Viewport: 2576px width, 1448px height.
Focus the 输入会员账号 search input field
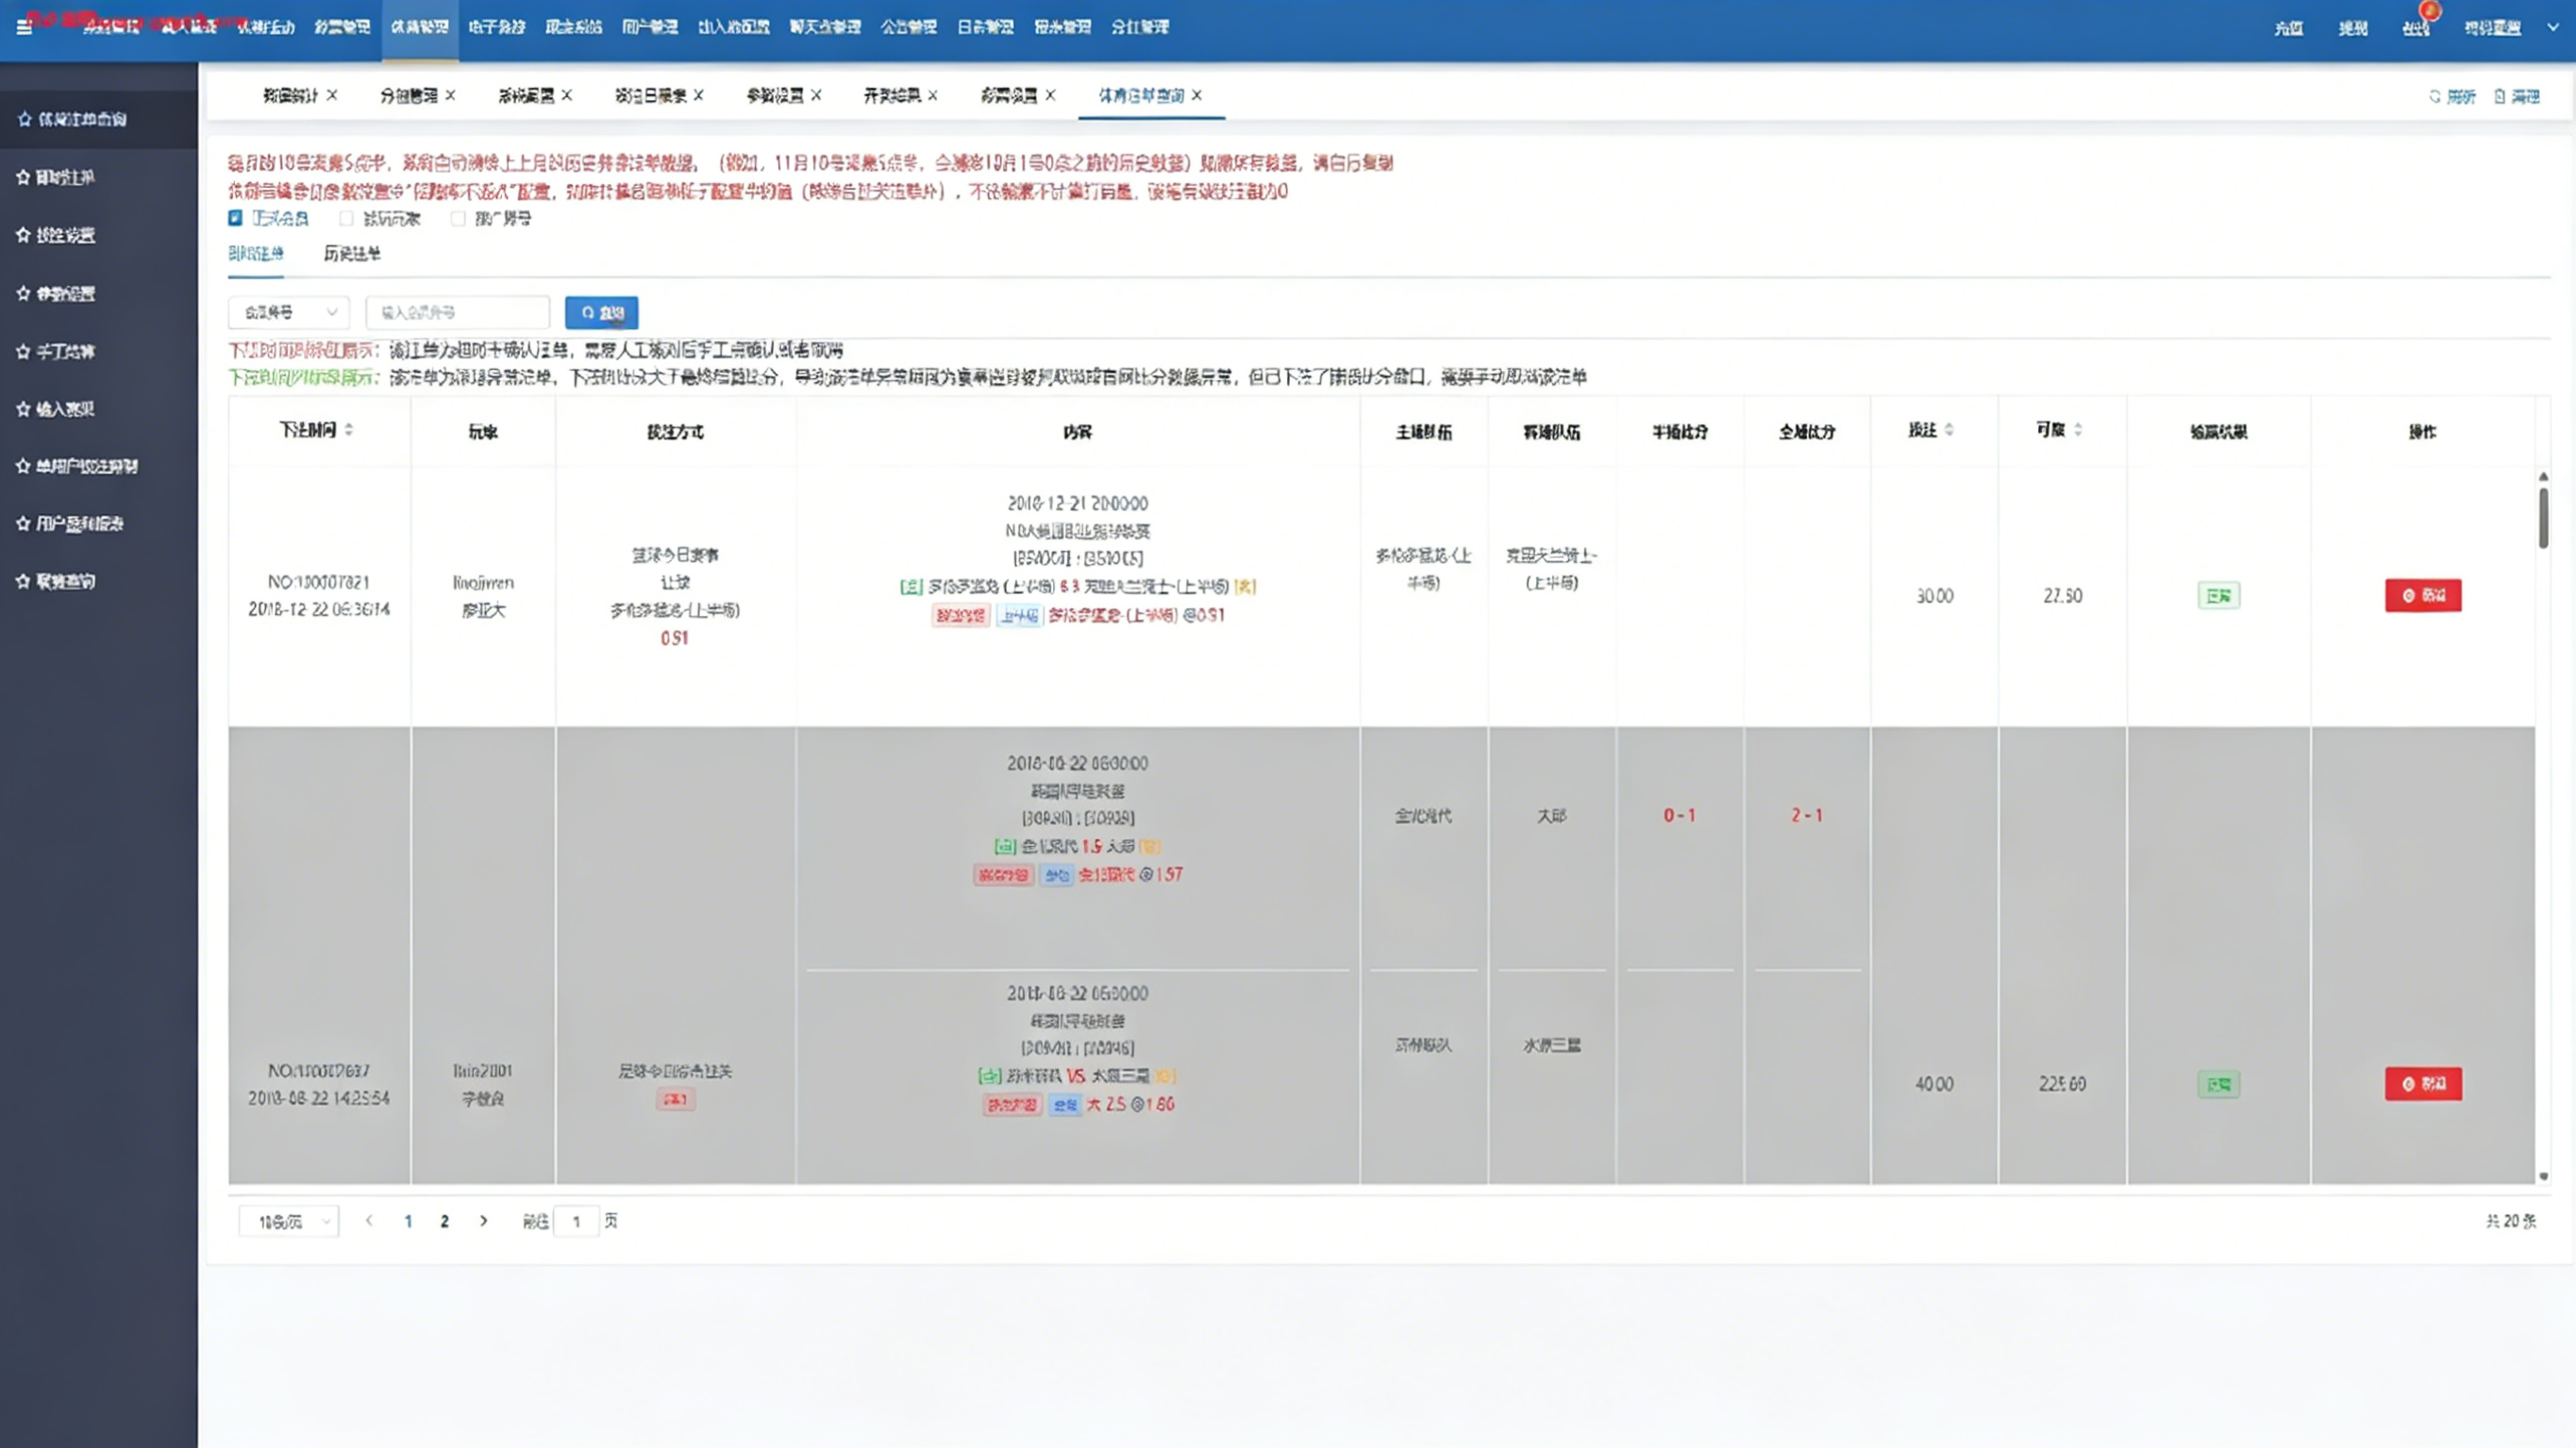pos(458,313)
